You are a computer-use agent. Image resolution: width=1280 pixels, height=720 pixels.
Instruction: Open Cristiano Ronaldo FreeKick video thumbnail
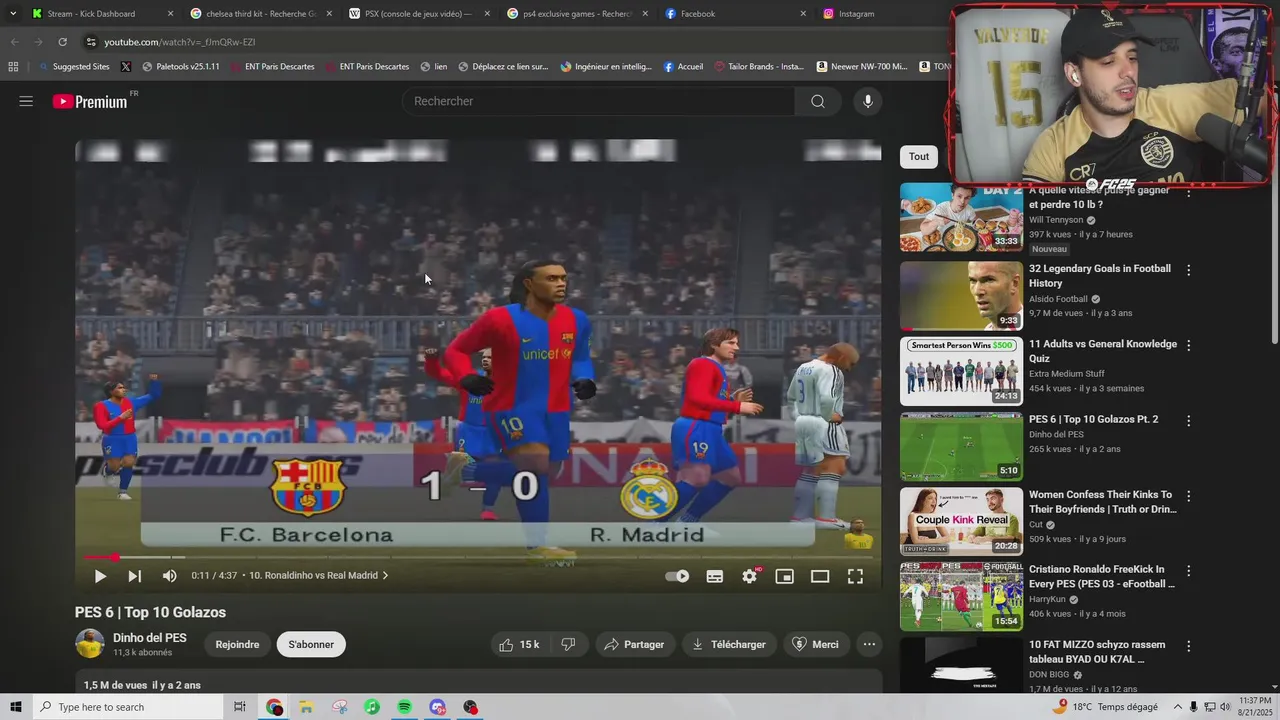point(961,597)
